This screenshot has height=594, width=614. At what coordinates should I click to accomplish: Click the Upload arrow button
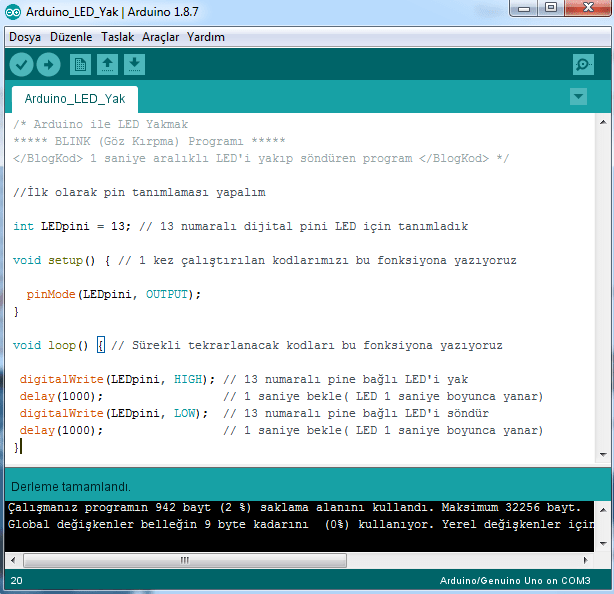(x=49, y=65)
